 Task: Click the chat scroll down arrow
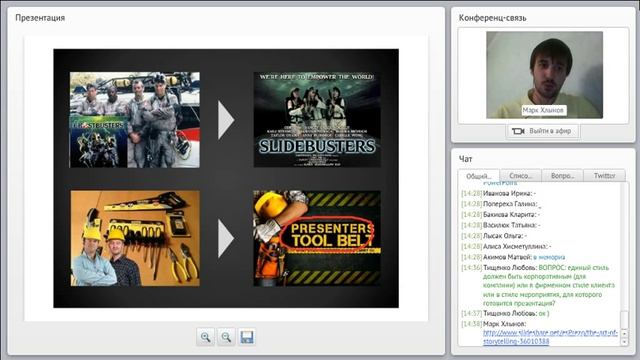[x=624, y=342]
